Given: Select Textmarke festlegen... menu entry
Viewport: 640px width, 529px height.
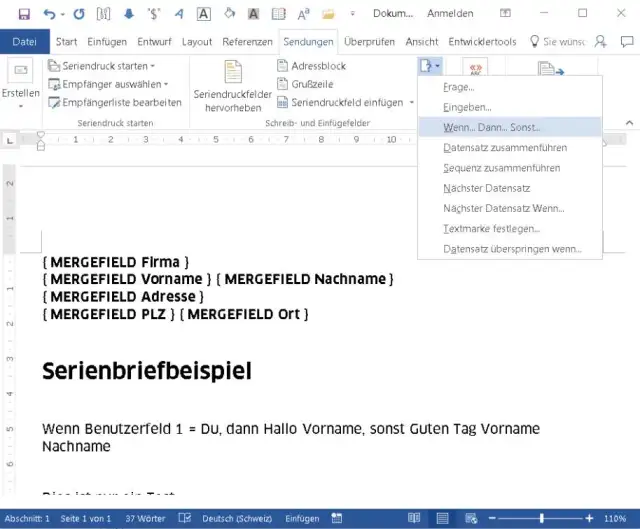Looking at the screenshot, I should [x=509, y=229].
